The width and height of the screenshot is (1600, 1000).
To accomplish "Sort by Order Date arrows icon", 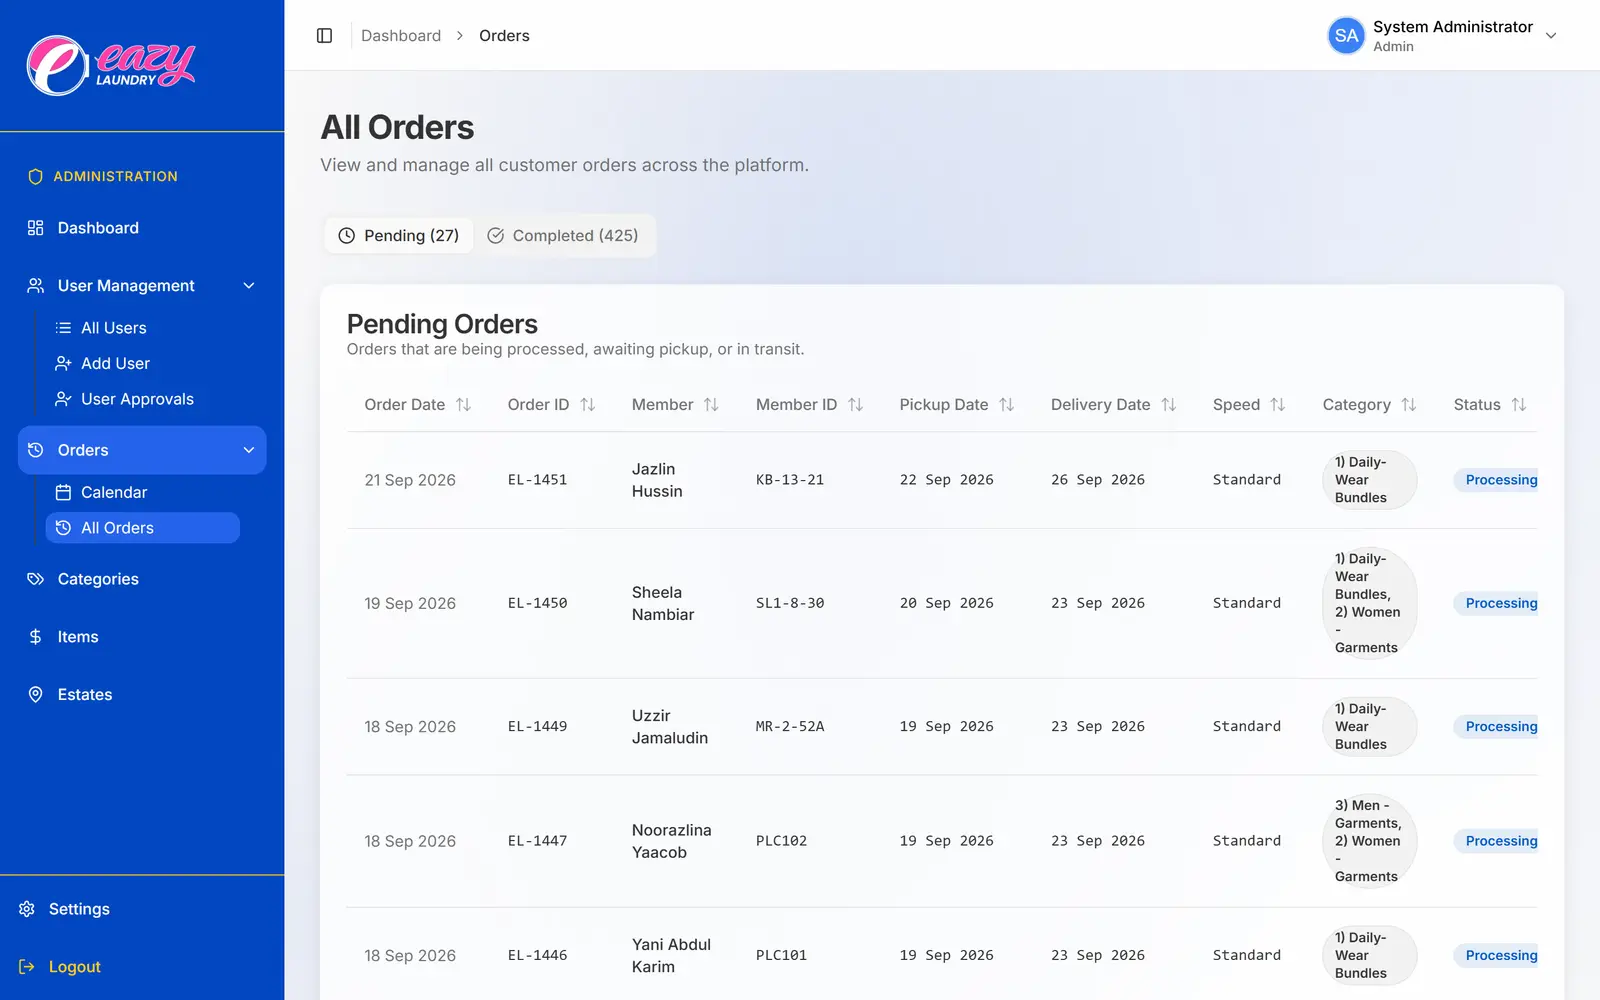I will (463, 405).
